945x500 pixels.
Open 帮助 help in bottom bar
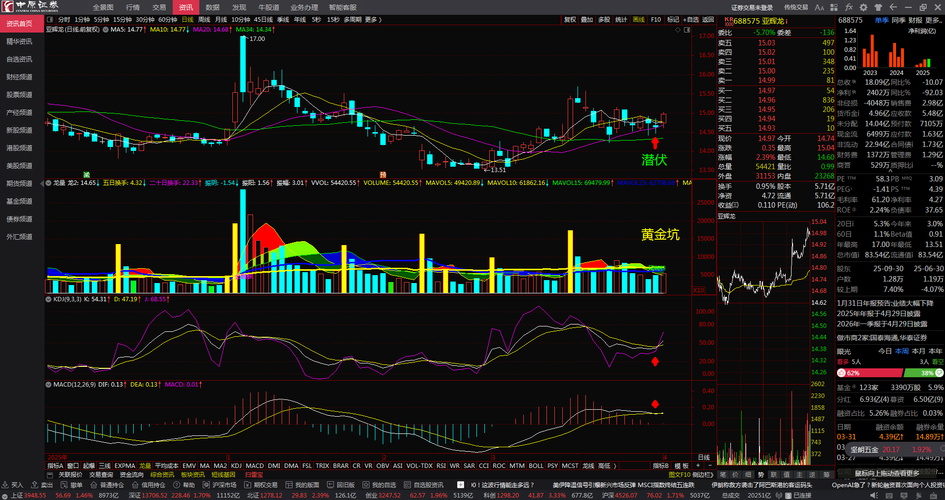coord(185,484)
